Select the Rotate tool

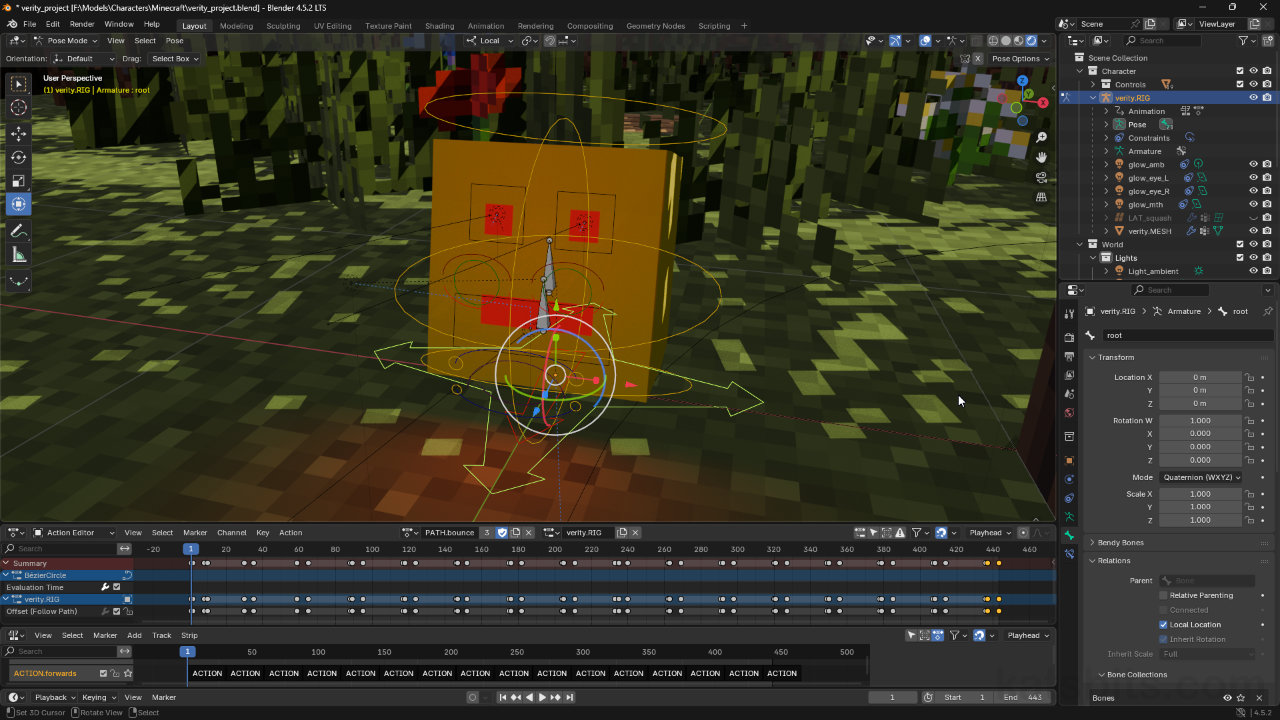[x=19, y=157]
